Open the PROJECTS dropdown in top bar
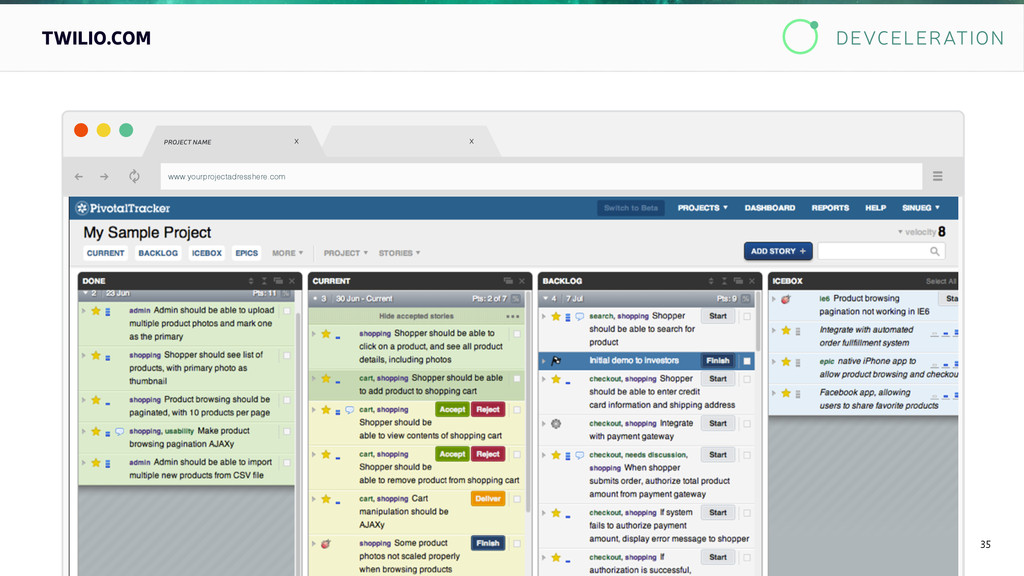This screenshot has height=576, width=1024. click(702, 208)
